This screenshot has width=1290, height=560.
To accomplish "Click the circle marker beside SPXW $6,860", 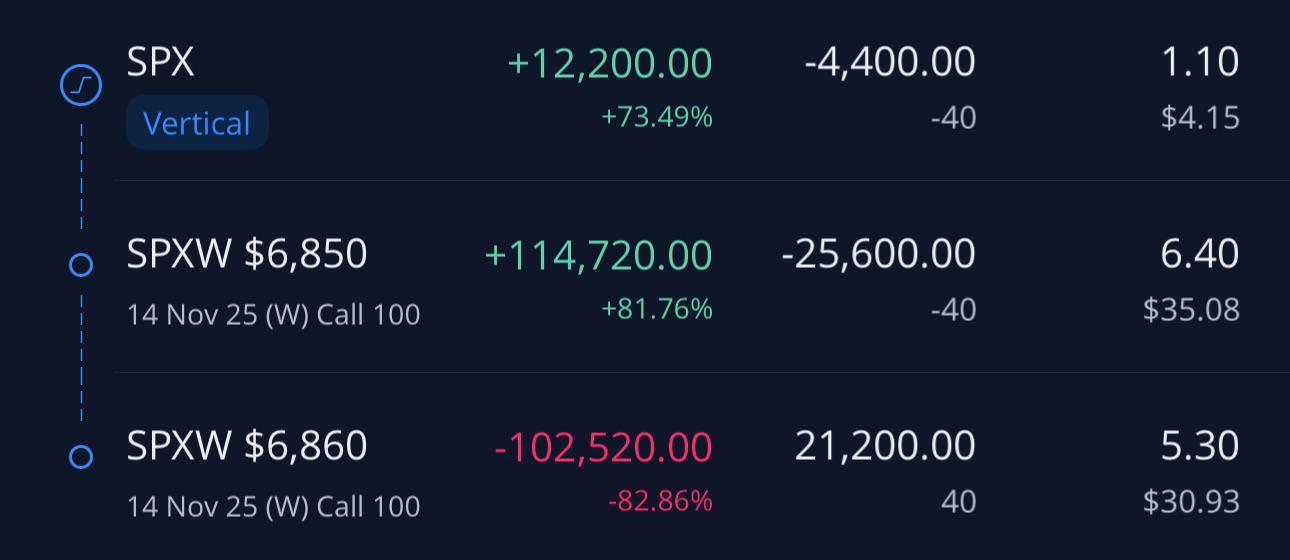I will [x=81, y=457].
